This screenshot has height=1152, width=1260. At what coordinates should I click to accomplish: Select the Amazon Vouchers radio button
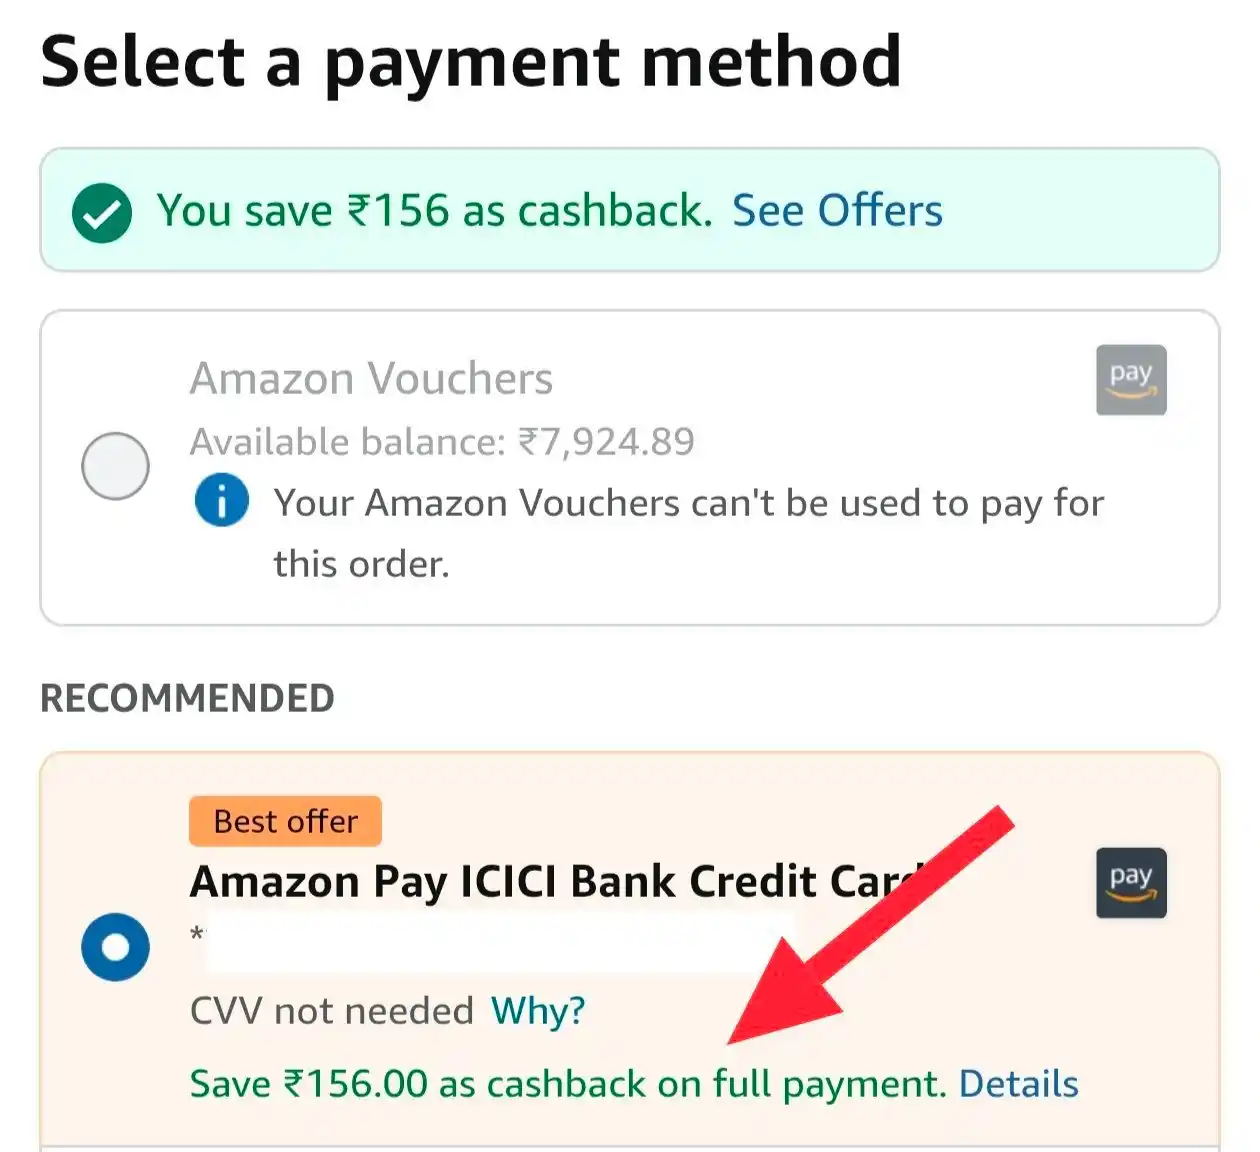click(x=116, y=466)
